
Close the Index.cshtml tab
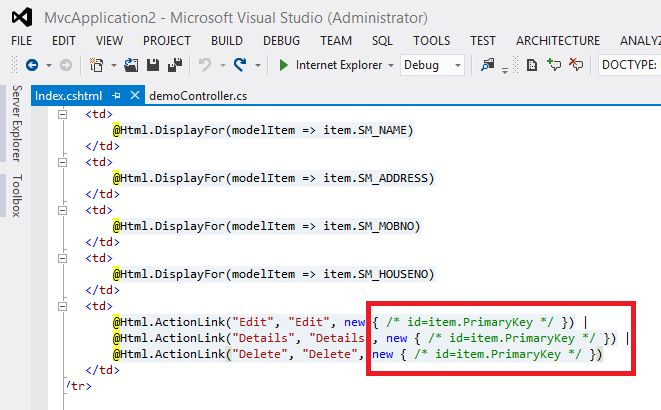135,95
